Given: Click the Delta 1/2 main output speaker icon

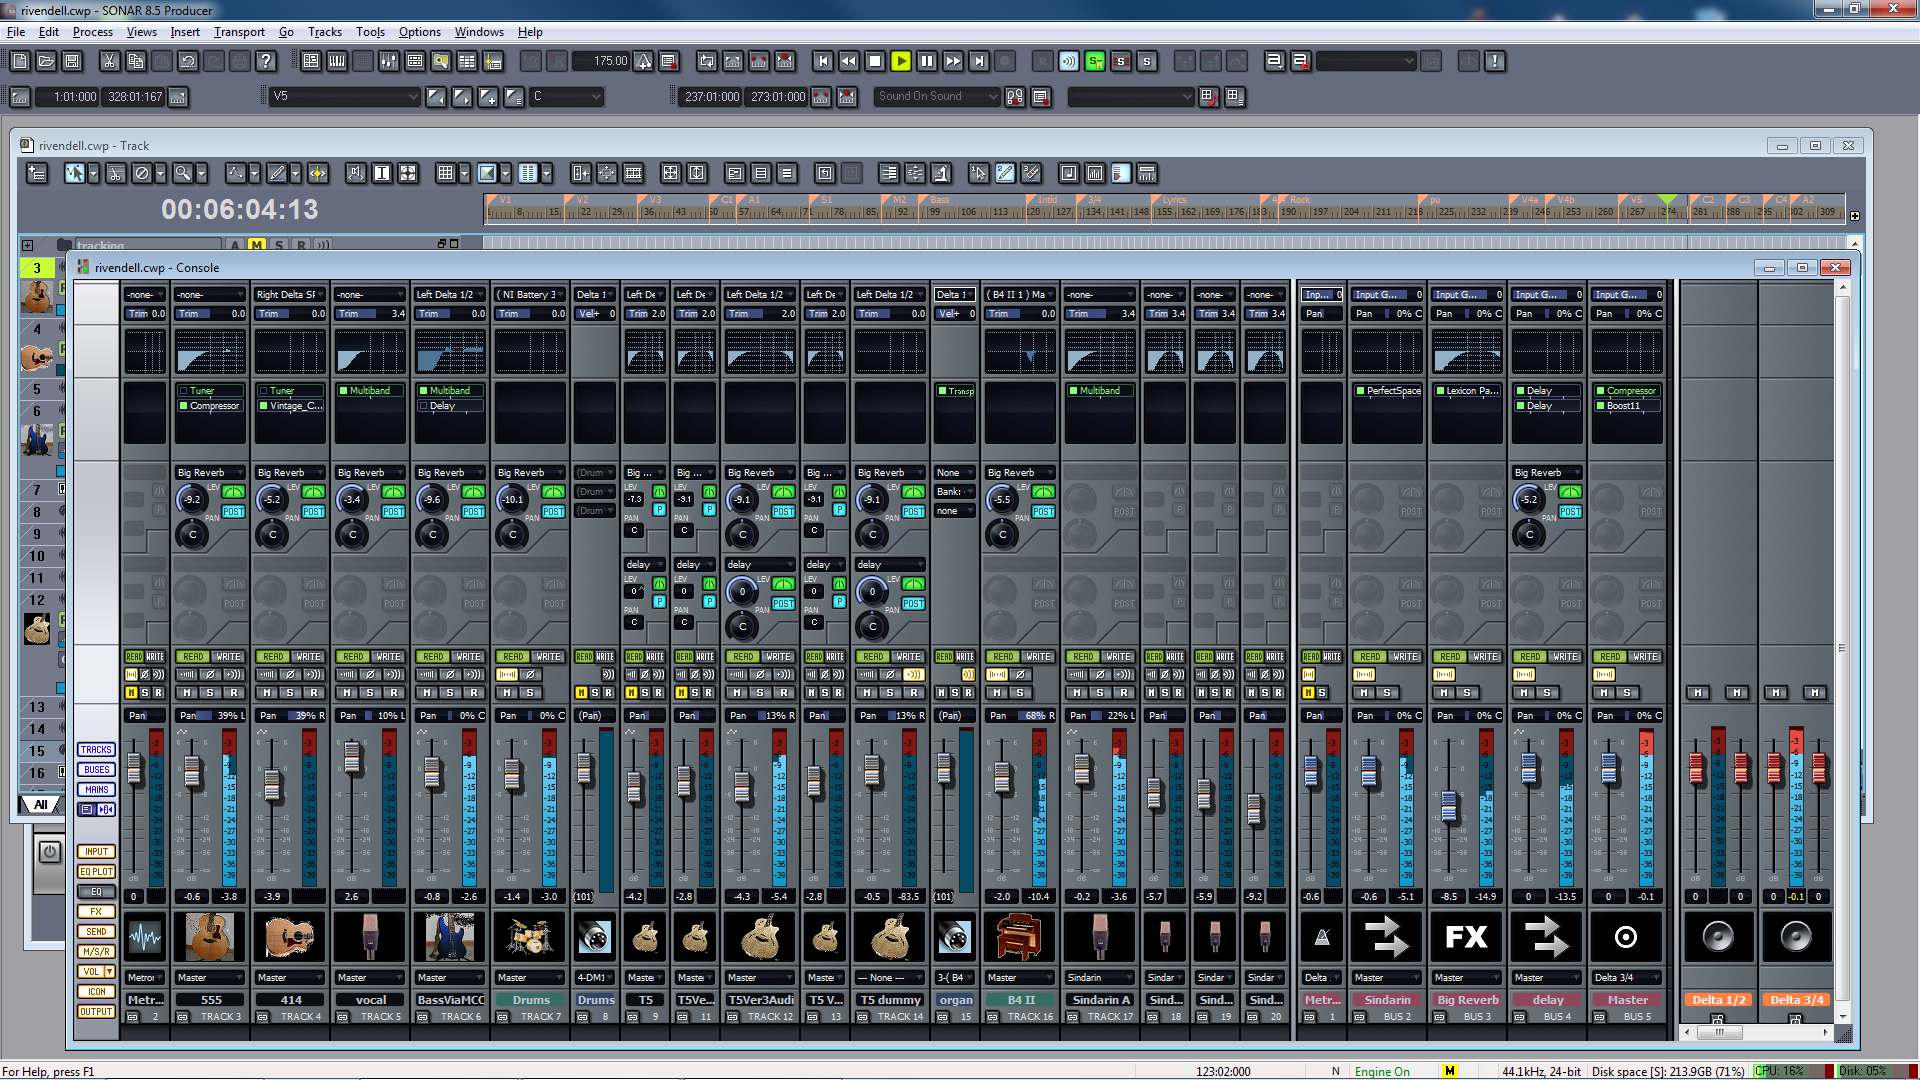Looking at the screenshot, I should pyautogui.click(x=1718, y=937).
